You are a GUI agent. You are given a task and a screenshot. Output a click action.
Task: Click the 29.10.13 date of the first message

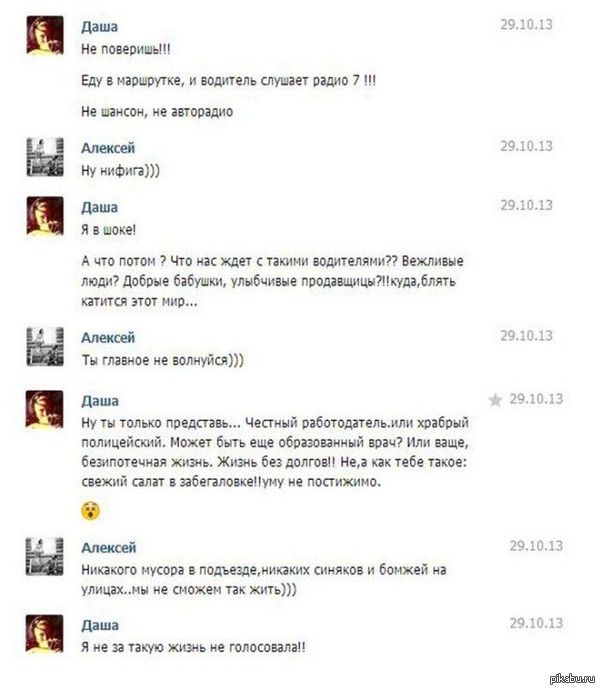526,24
